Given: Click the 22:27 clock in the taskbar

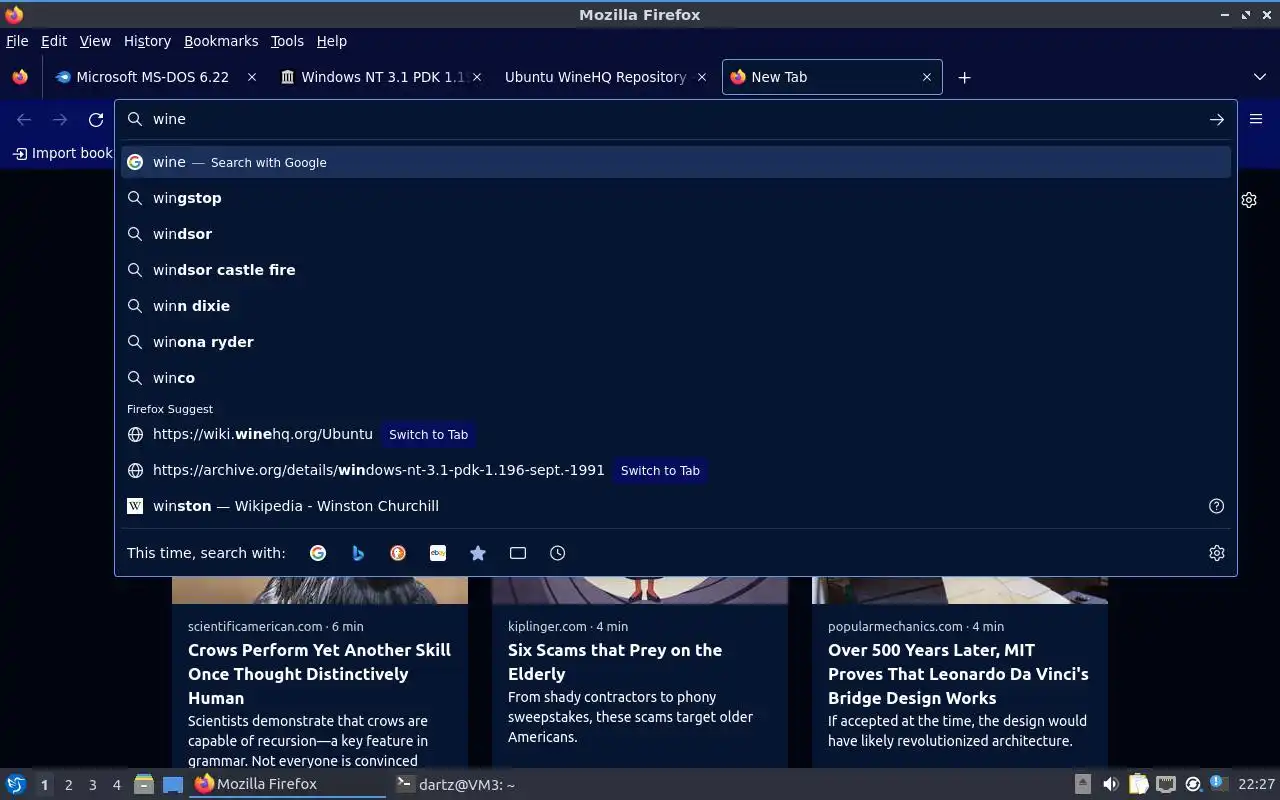Looking at the screenshot, I should coord(1256,784).
